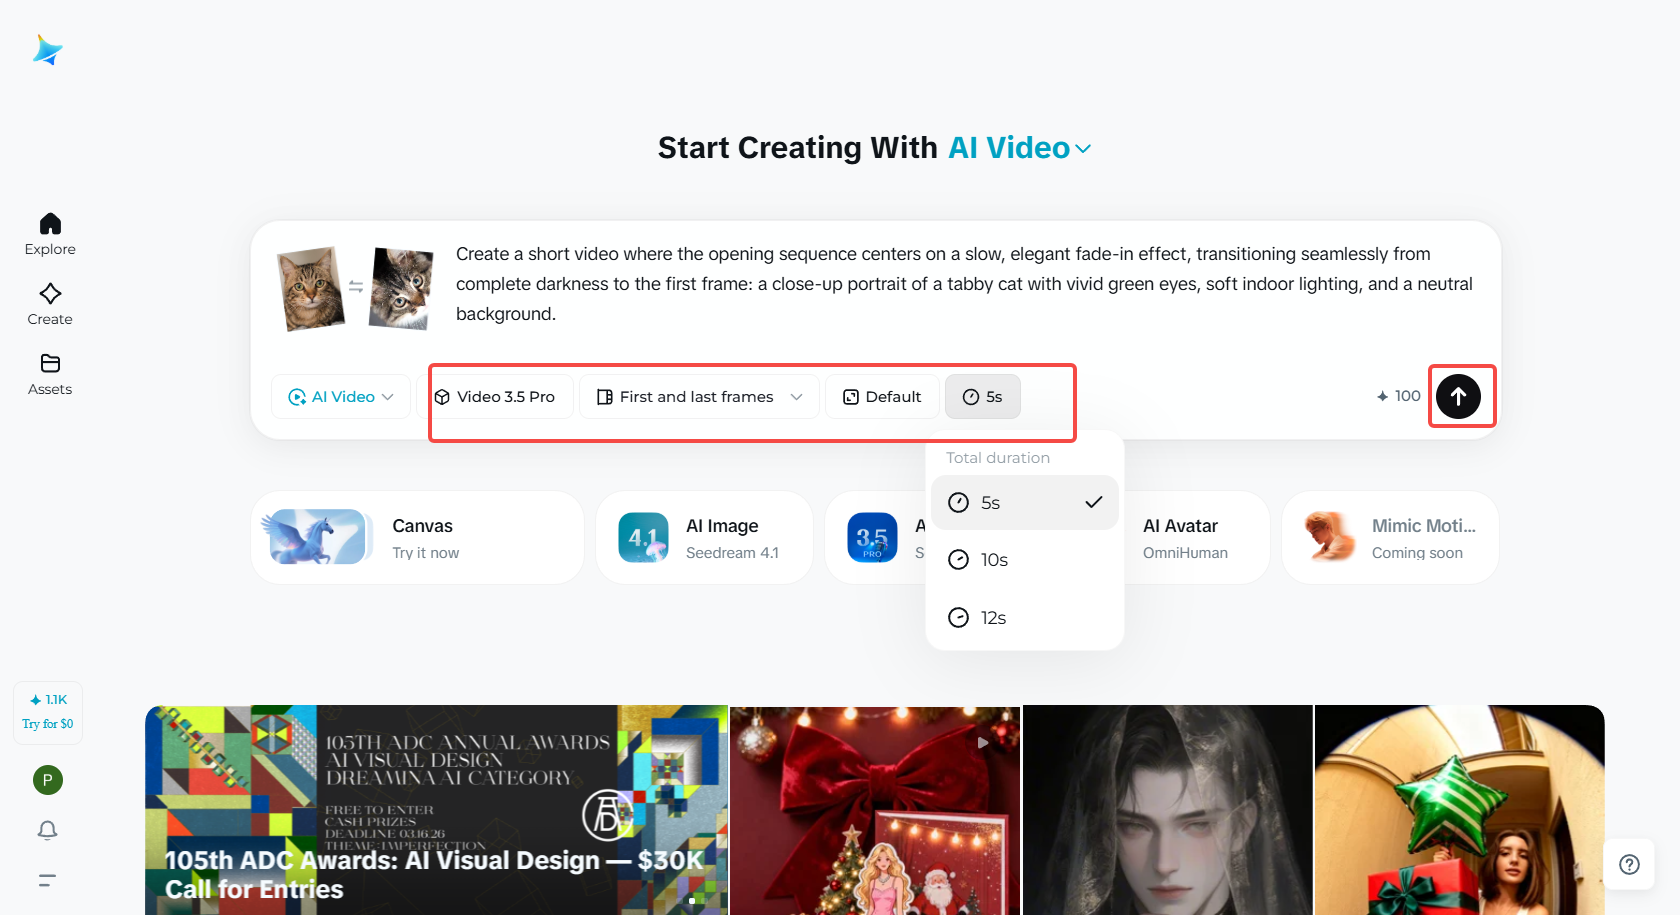Viewport: 1680px width, 915px height.
Task: Select the 12s total duration option
Action: (x=1025, y=618)
